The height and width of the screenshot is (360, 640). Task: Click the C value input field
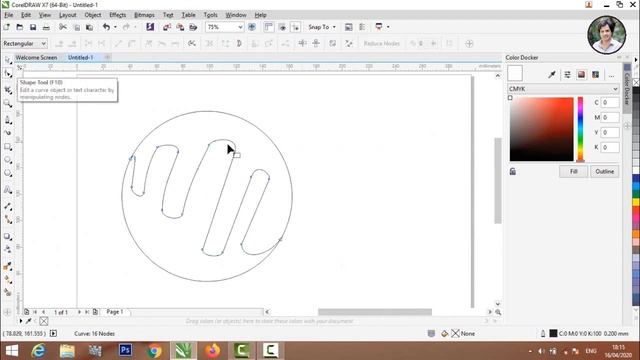pyautogui.click(x=610, y=102)
